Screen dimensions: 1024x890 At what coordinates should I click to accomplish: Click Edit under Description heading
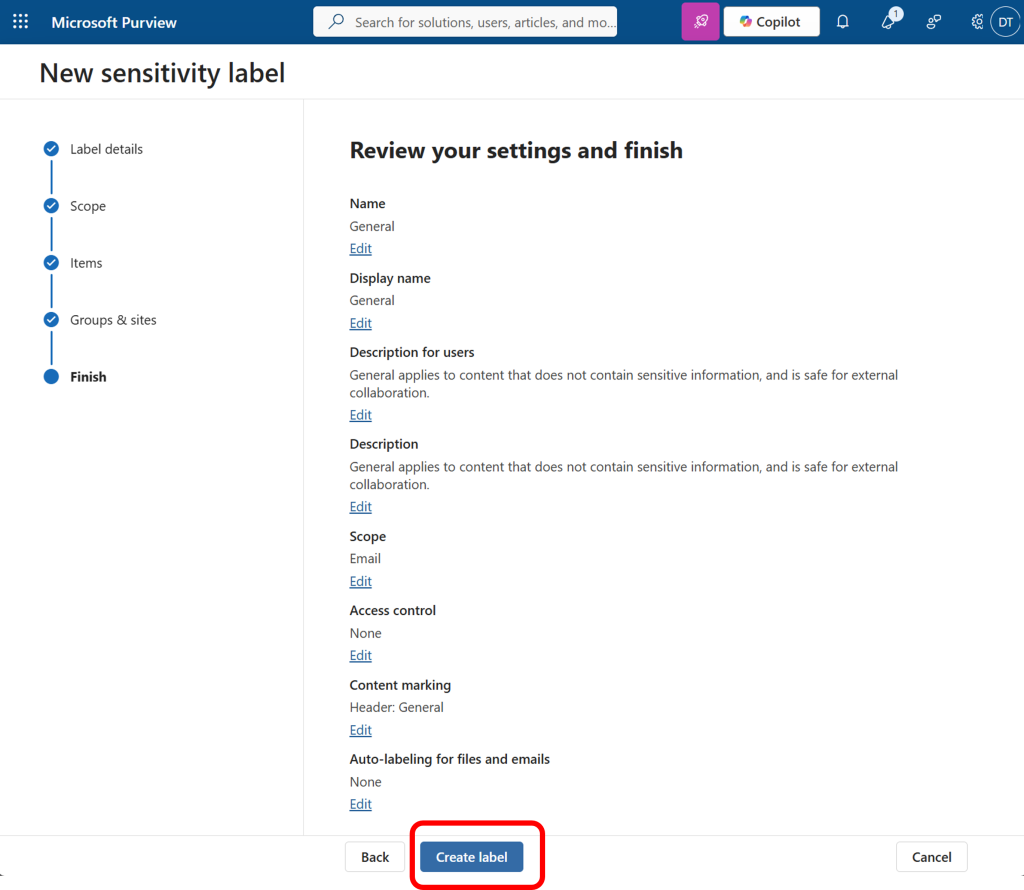(x=360, y=507)
